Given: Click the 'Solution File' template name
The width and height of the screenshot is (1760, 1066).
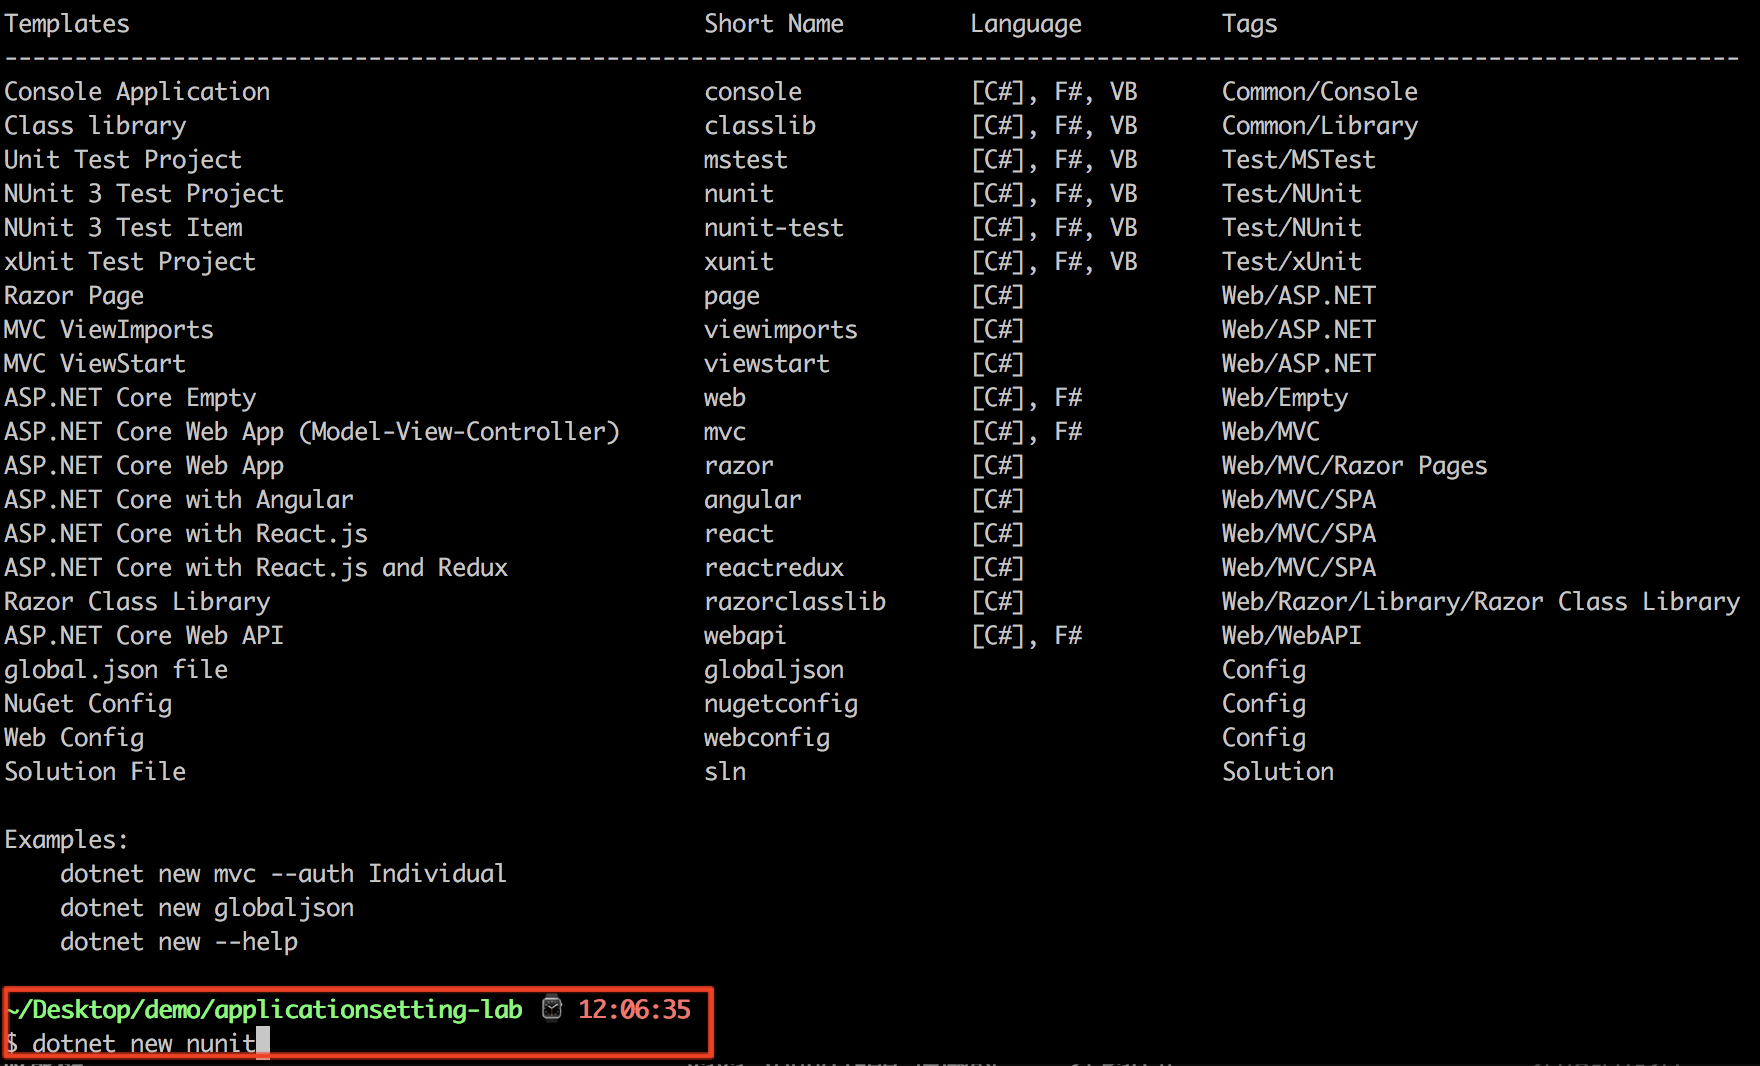Looking at the screenshot, I should (x=95, y=772).
